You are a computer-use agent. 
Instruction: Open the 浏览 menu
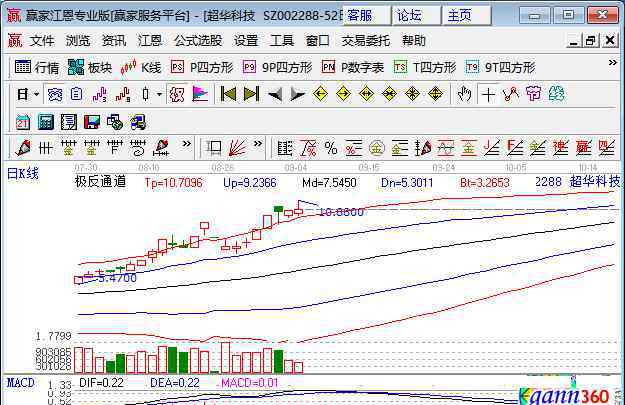[x=78, y=41]
